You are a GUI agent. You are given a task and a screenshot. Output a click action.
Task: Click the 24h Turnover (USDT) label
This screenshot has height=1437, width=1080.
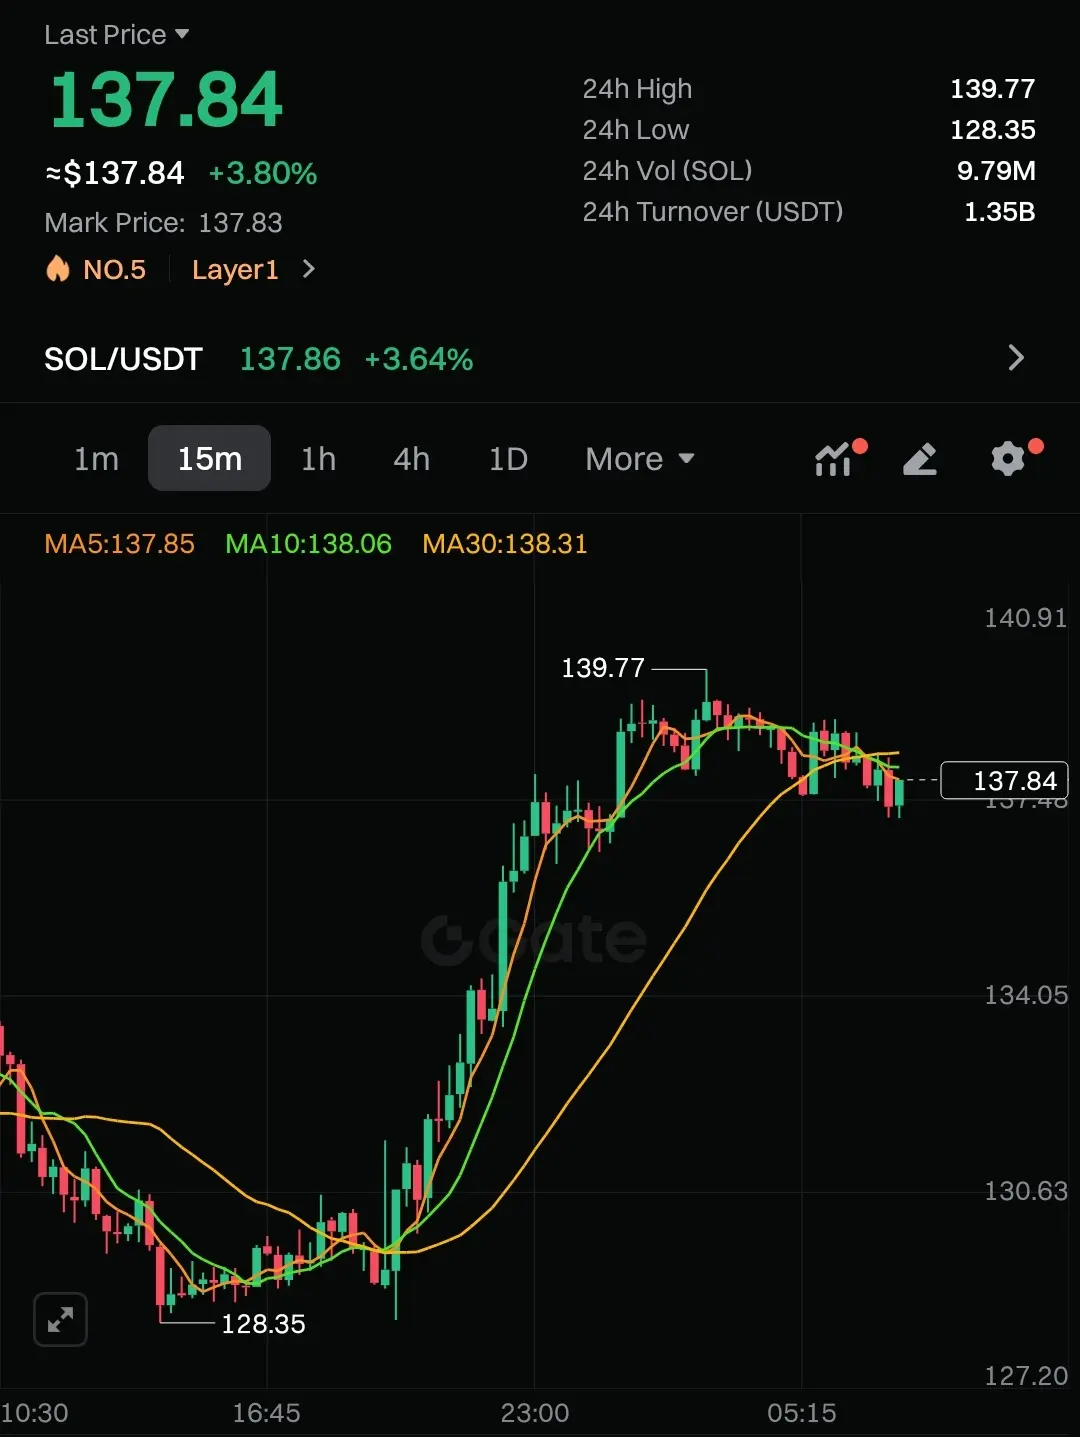(x=713, y=212)
